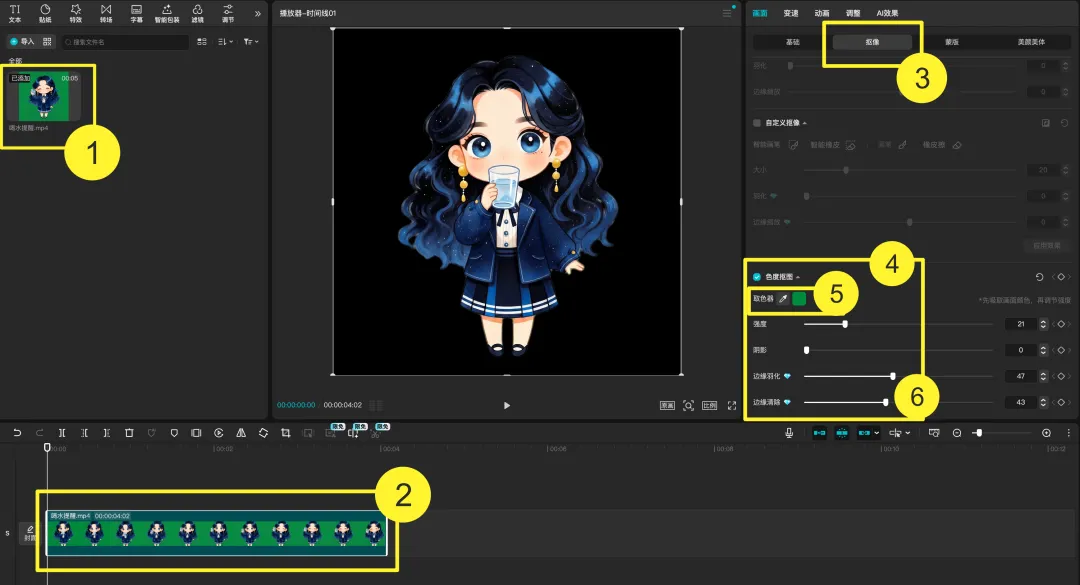Click the undo arrow in timeline toolbar

tap(17, 433)
